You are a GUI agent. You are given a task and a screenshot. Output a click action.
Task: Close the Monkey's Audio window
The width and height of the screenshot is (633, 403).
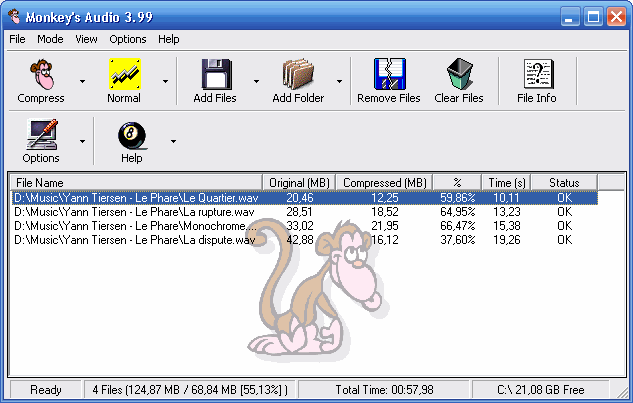pyautogui.click(x=616, y=17)
